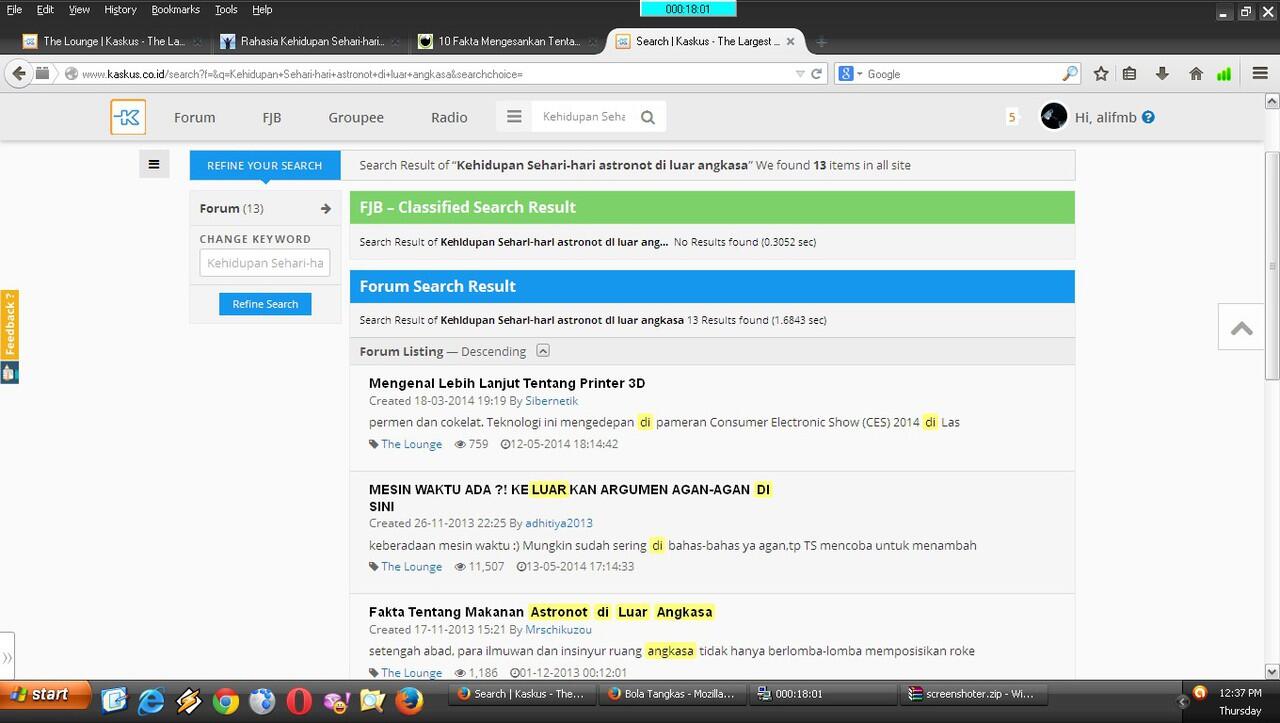Open Groupee in Kaskus navigation
The image size is (1280, 723).
356,117
